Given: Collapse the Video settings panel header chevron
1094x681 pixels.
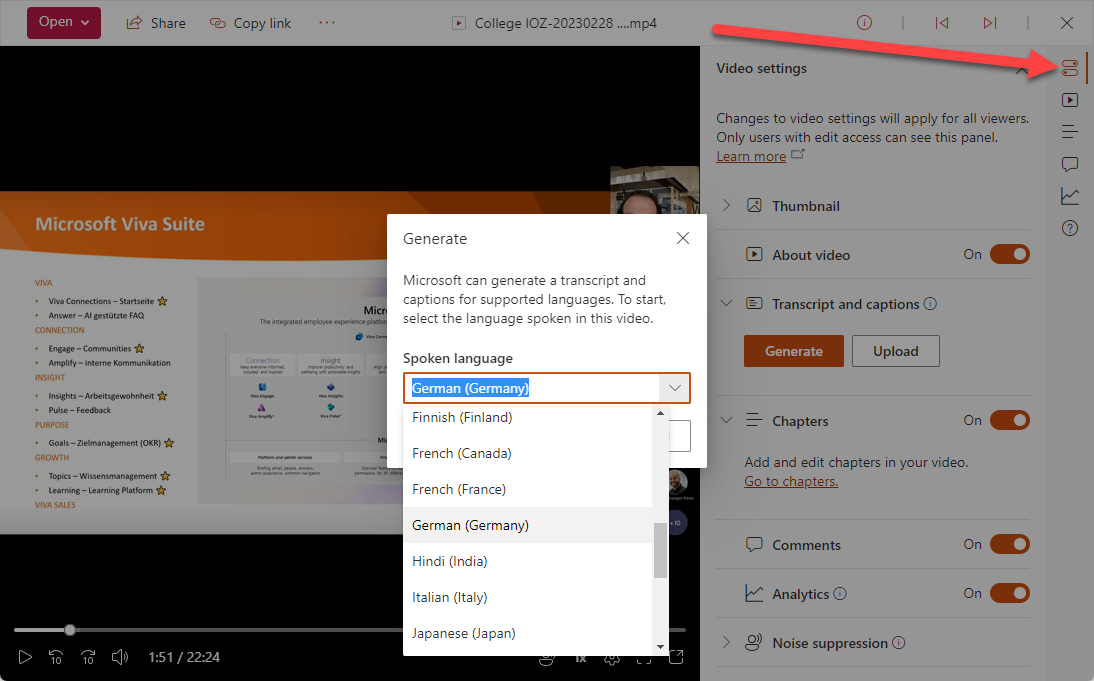Looking at the screenshot, I should click(x=1021, y=69).
